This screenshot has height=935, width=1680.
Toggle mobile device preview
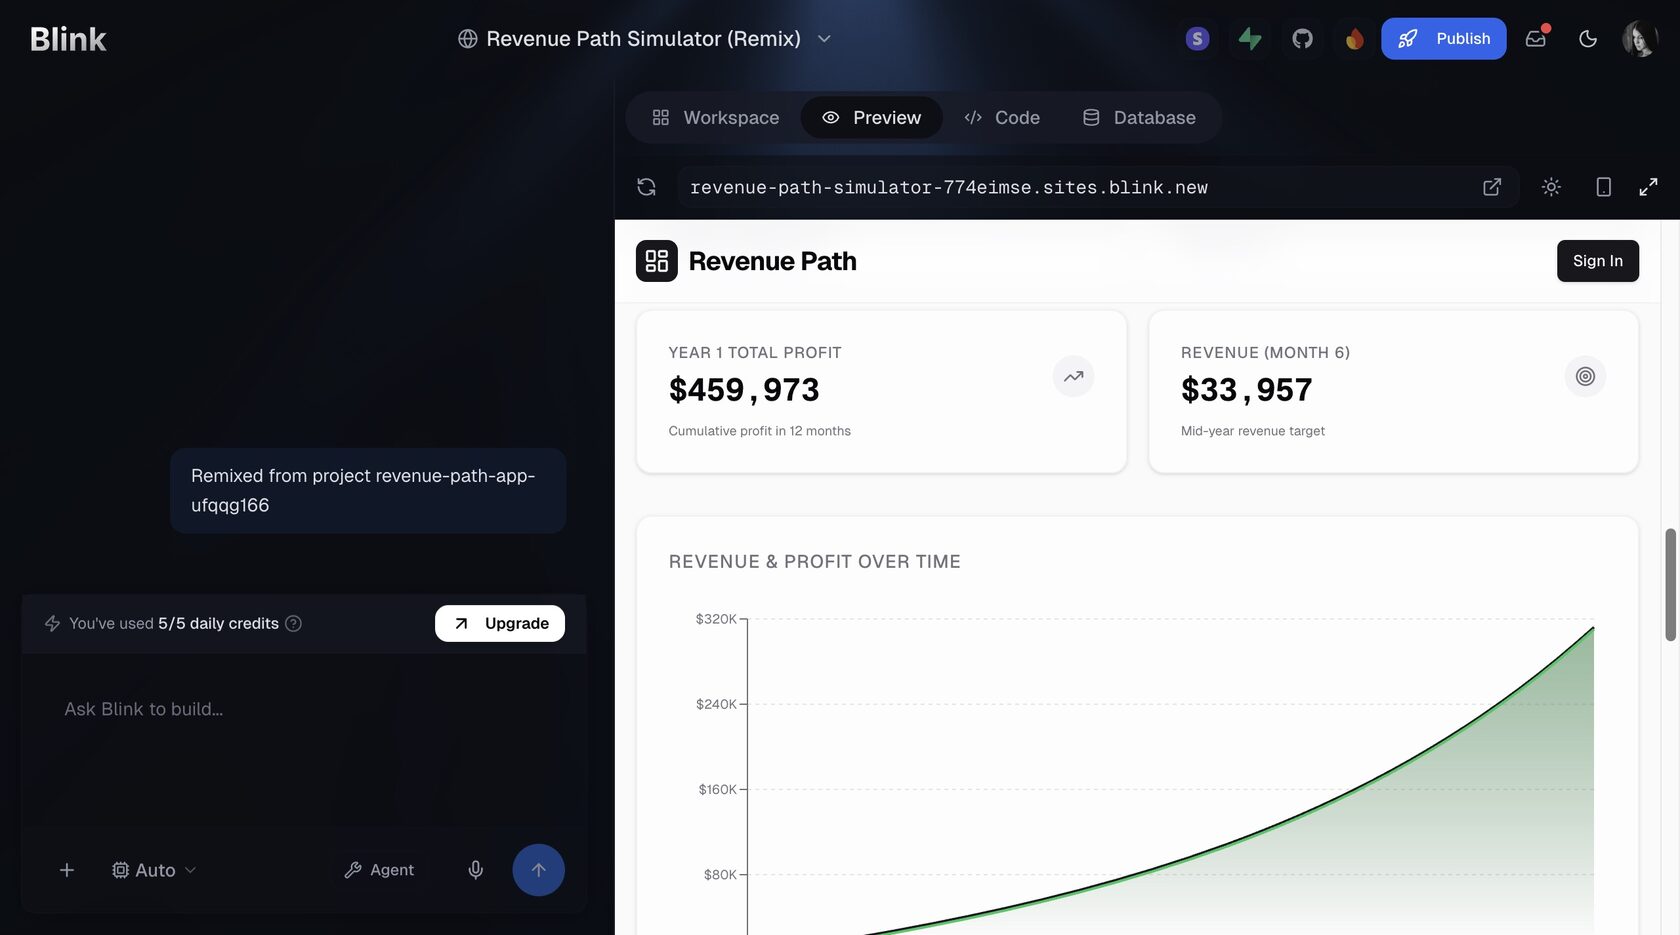1603,187
